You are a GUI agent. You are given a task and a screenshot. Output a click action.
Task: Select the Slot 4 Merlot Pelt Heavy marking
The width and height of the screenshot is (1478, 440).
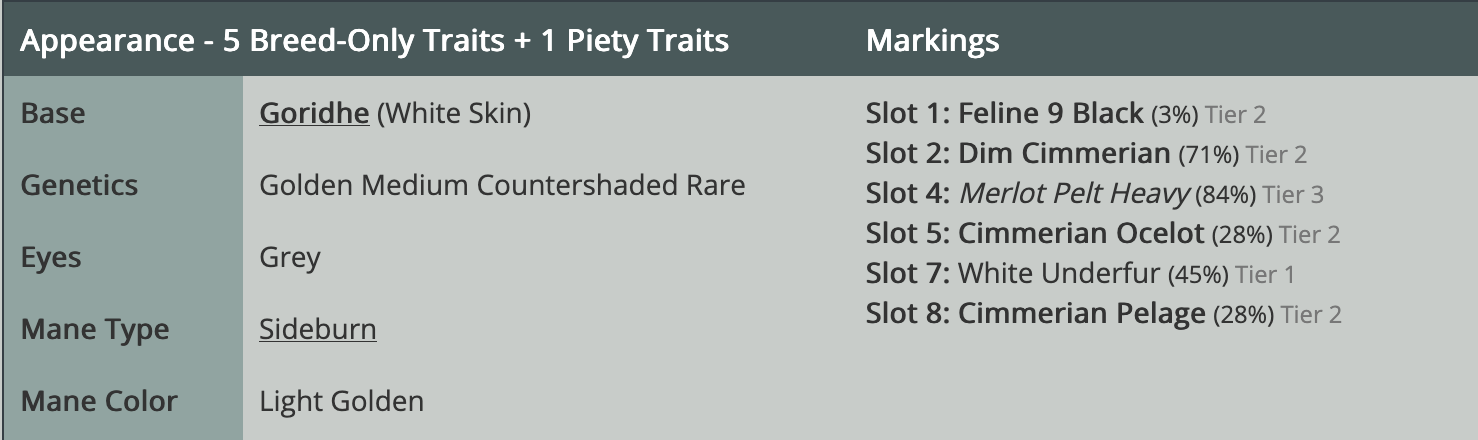click(1074, 194)
